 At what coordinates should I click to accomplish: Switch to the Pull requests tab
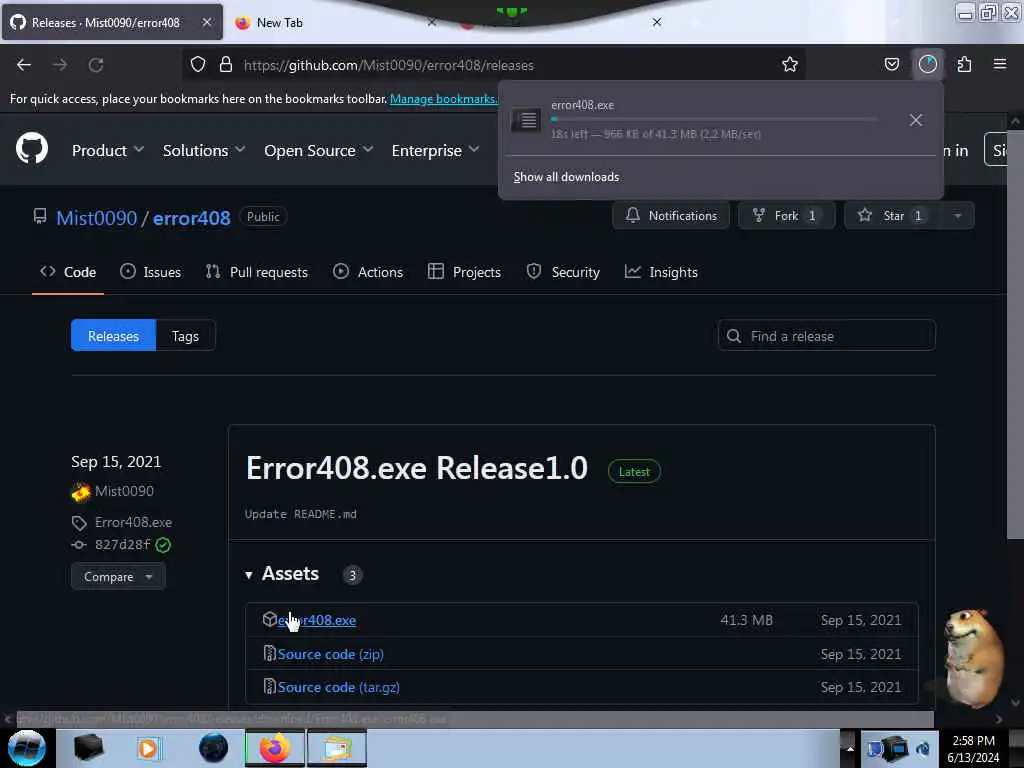tap(257, 272)
